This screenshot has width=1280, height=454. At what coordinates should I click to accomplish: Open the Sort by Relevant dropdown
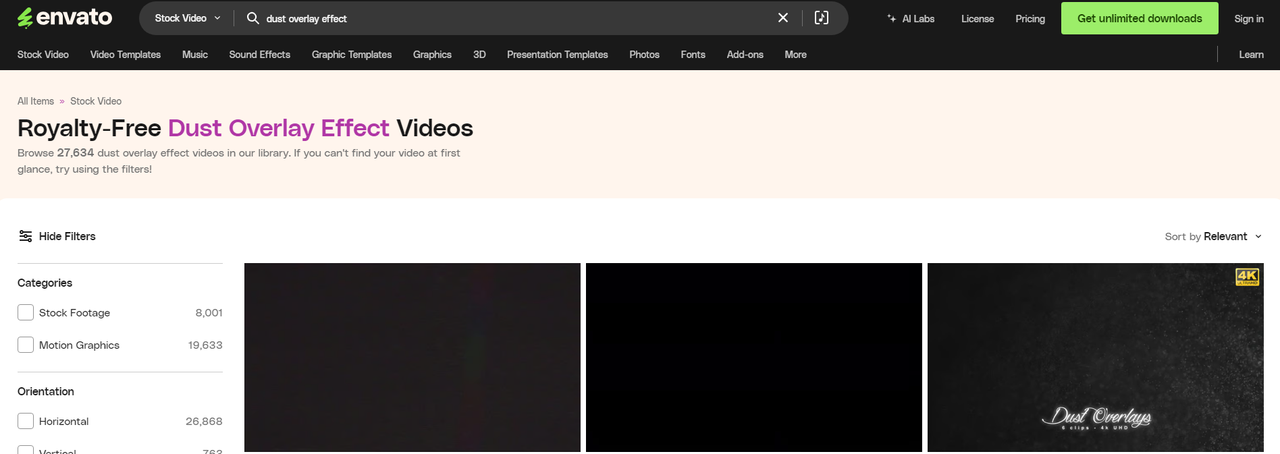tap(1214, 236)
